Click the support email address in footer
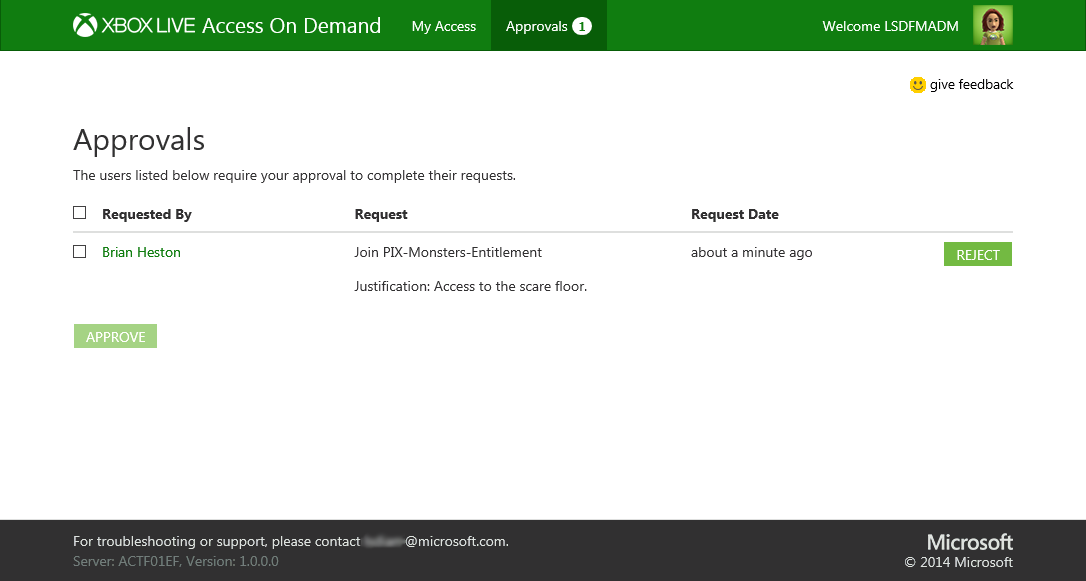The width and height of the screenshot is (1086, 581). coord(435,542)
